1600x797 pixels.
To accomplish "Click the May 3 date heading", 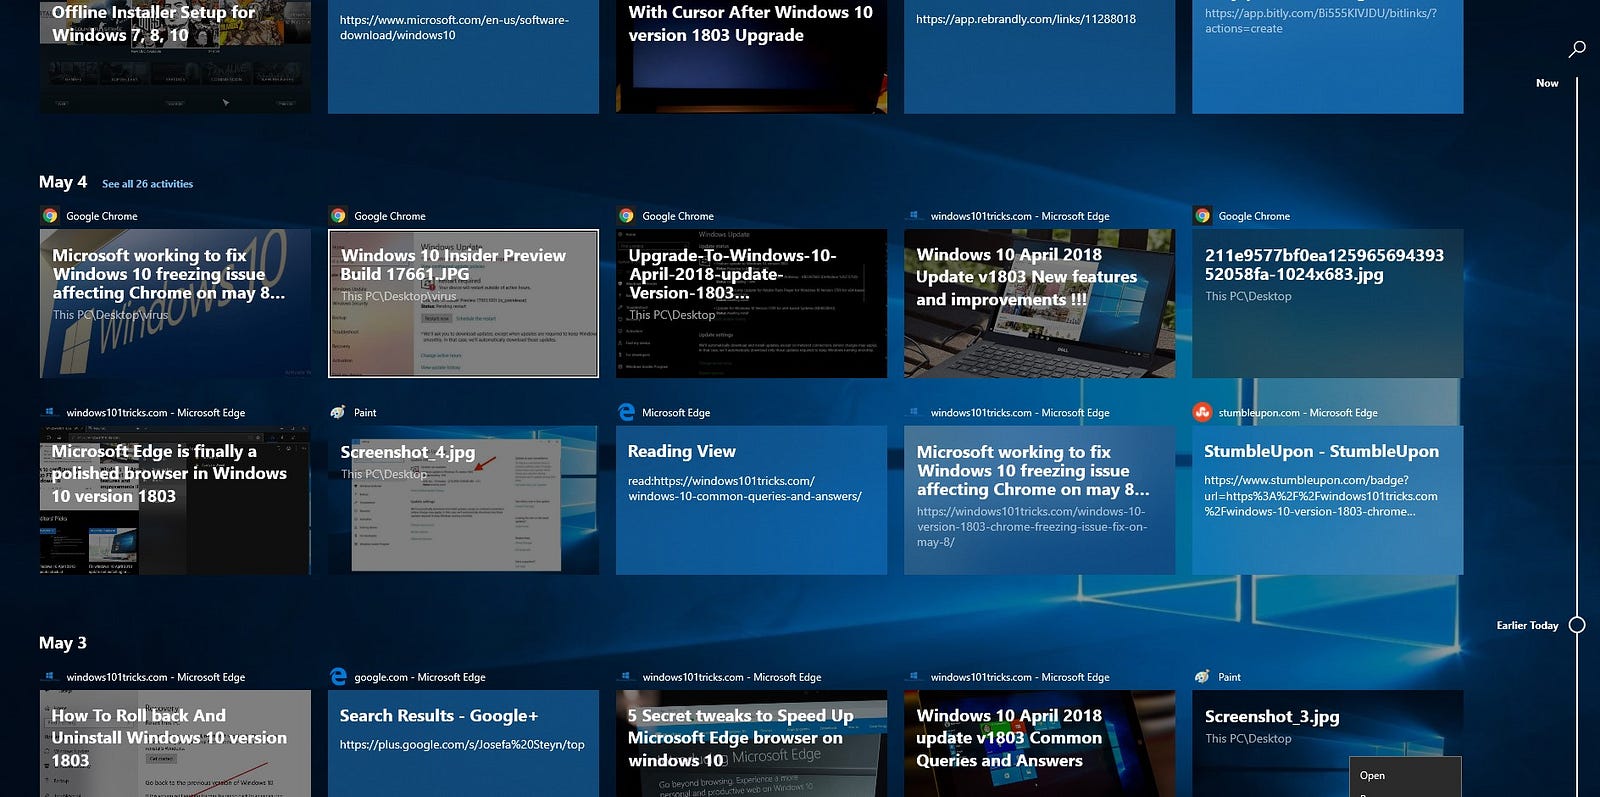I will [x=63, y=643].
